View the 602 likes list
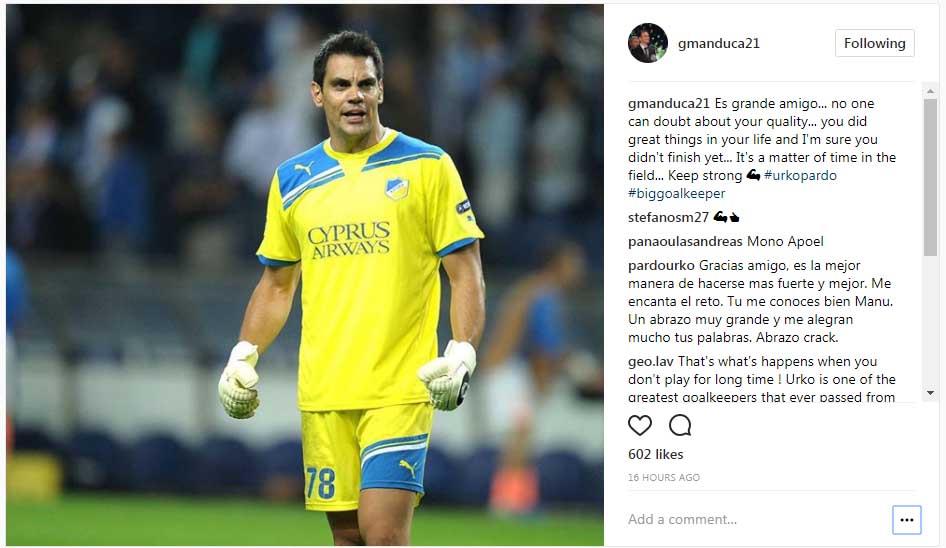 (x=655, y=454)
